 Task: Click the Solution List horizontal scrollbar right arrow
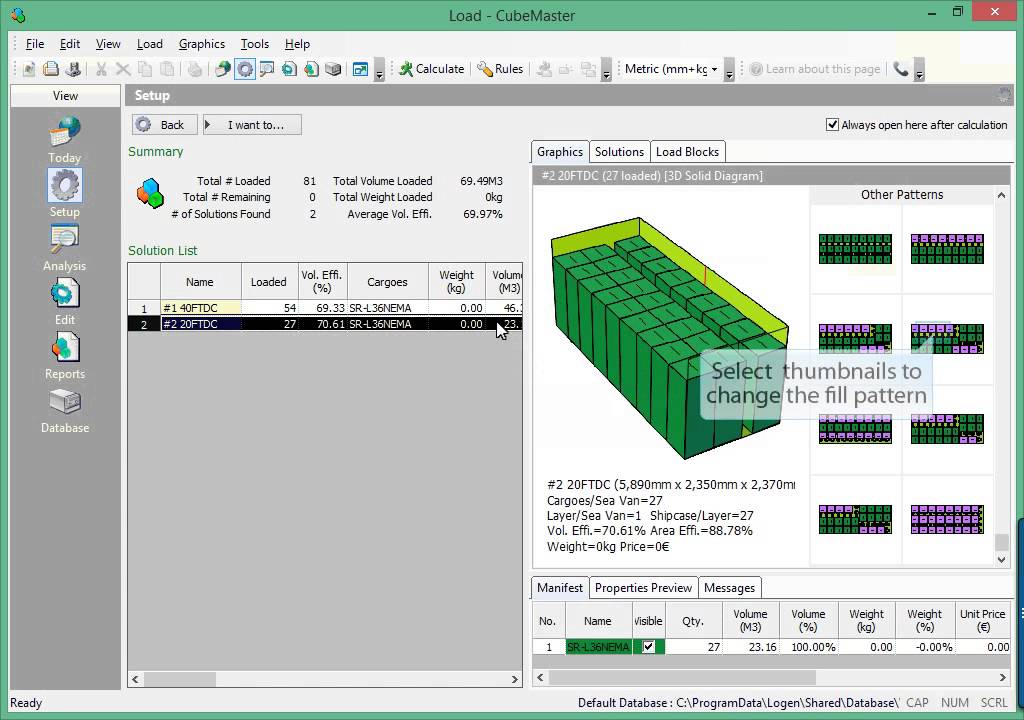[515, 679]
